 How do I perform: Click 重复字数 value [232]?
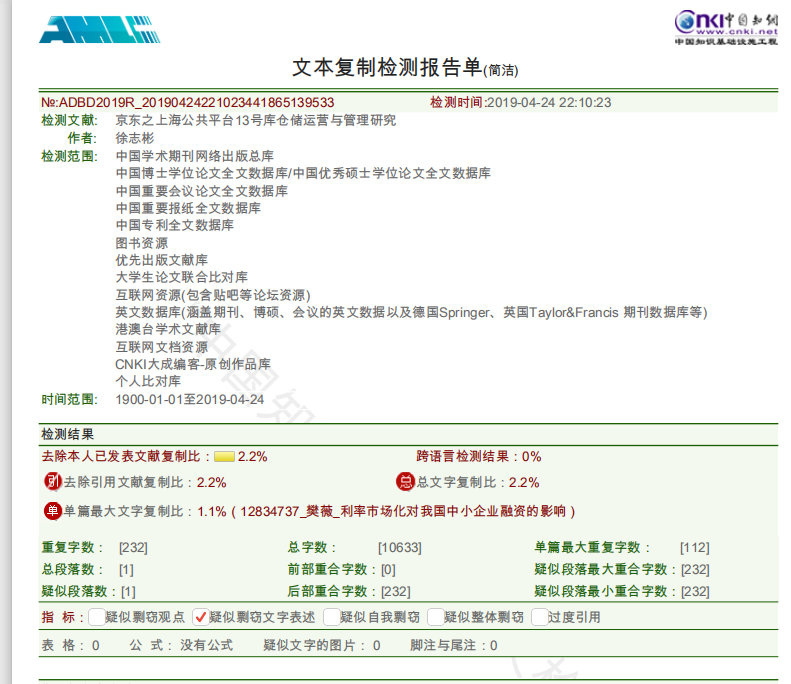point(133,547)
